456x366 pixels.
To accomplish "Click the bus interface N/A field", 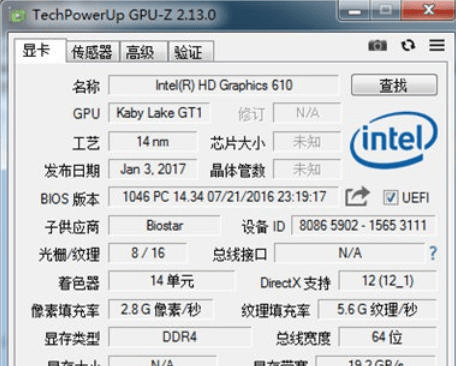I will click(350, 253).
